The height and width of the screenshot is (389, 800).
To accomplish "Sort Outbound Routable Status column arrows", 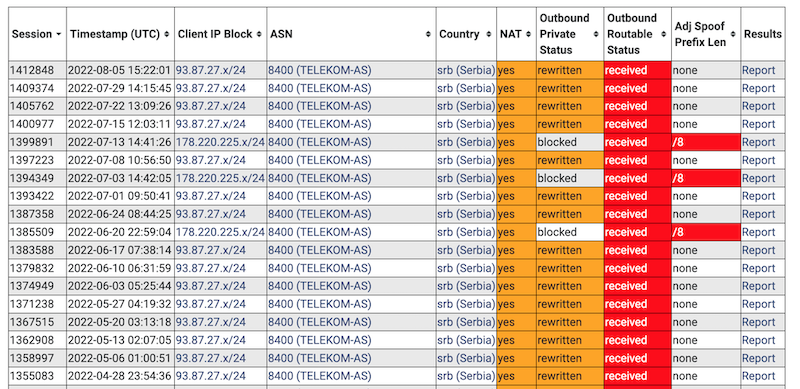I will (664, 34).
